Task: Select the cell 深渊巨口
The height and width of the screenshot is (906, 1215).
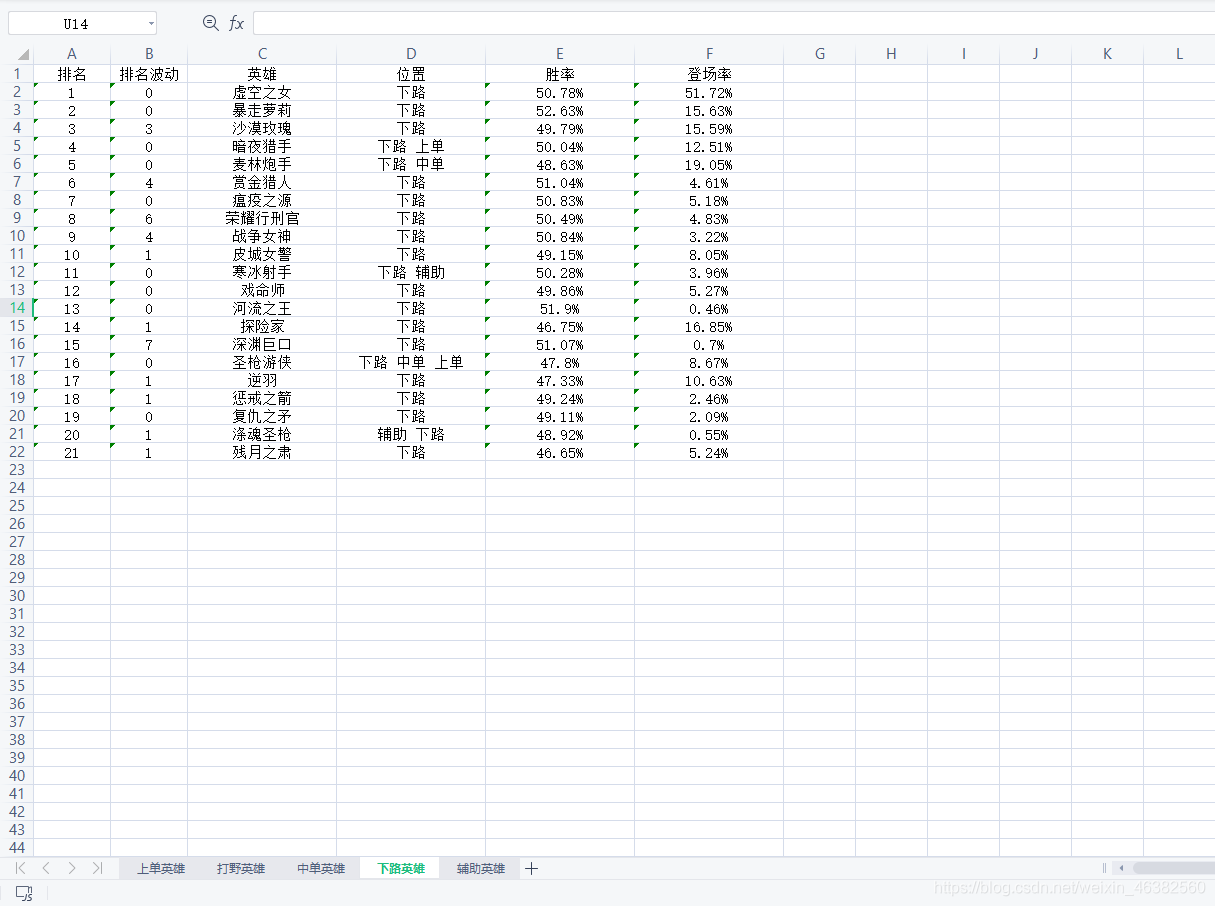Action: point(262,345)
